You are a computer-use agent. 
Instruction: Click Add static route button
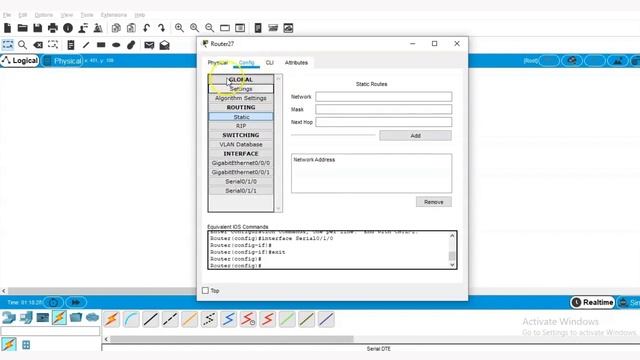(415, 136)
